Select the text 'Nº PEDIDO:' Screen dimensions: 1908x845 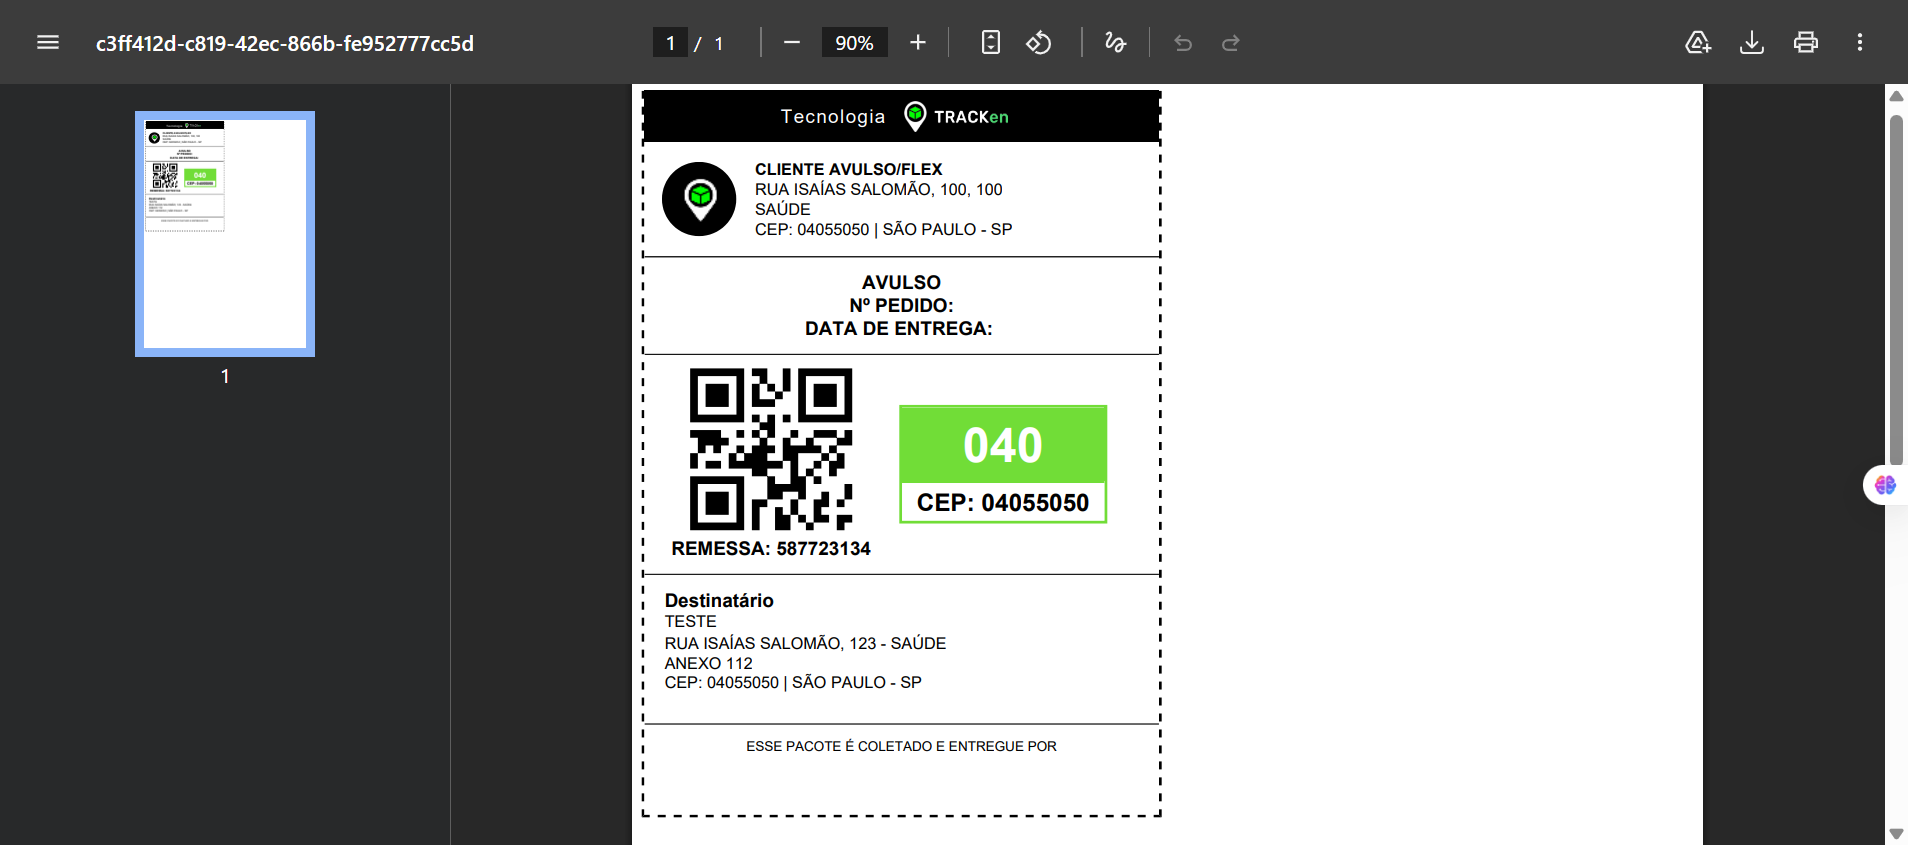coord(901,305)
